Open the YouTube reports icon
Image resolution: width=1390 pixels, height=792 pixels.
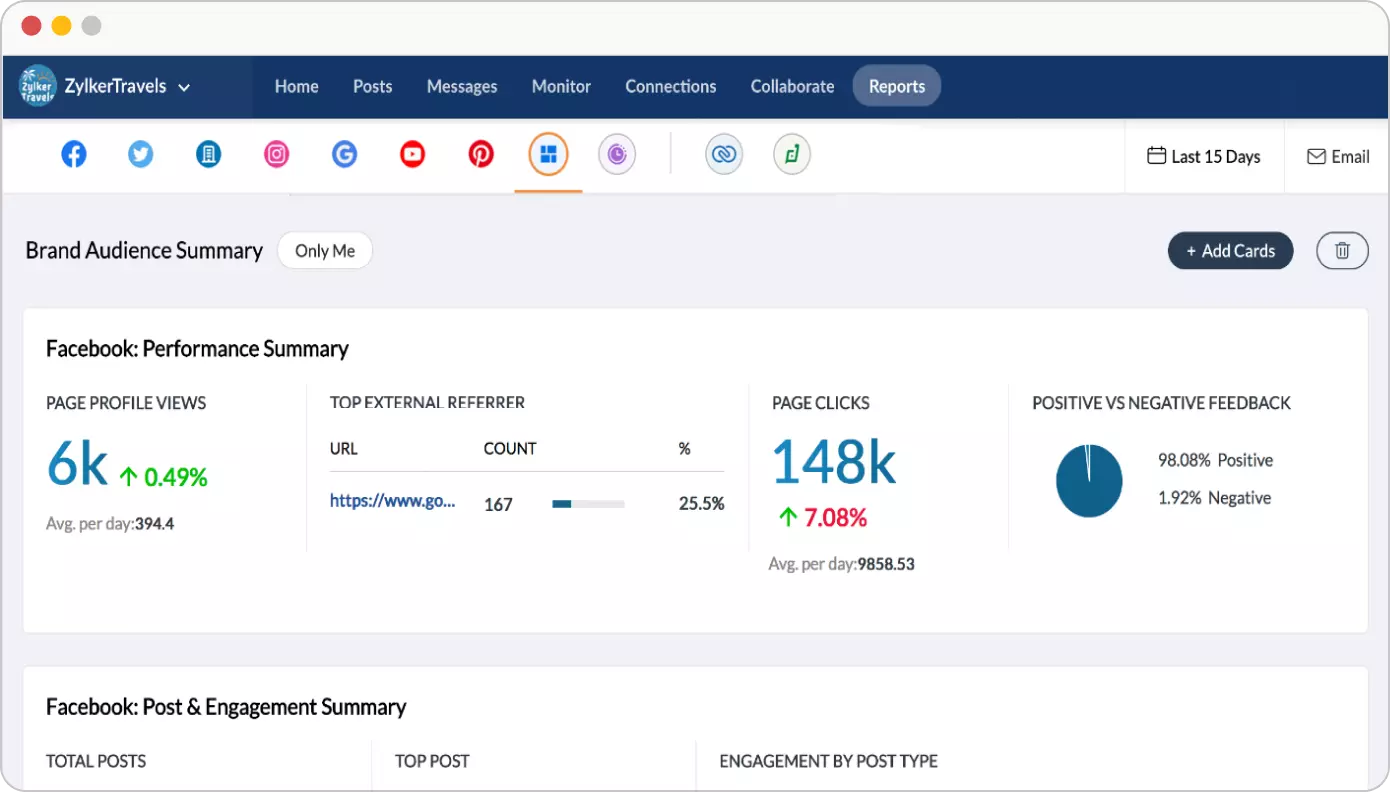point(413,155)
